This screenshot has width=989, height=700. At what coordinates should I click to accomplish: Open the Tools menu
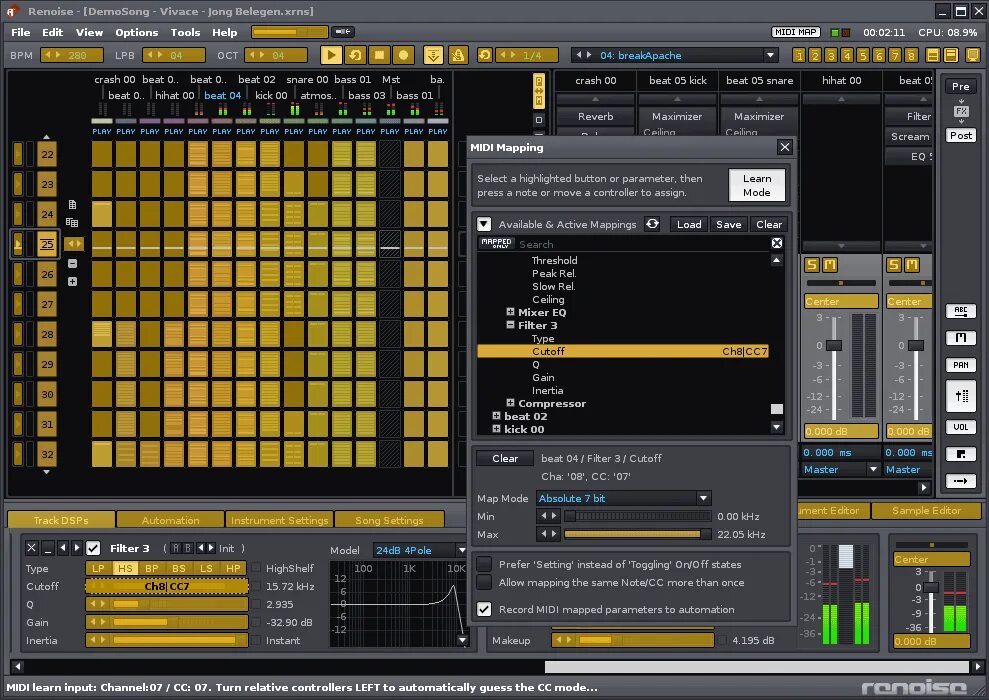(x=185, y=32)
